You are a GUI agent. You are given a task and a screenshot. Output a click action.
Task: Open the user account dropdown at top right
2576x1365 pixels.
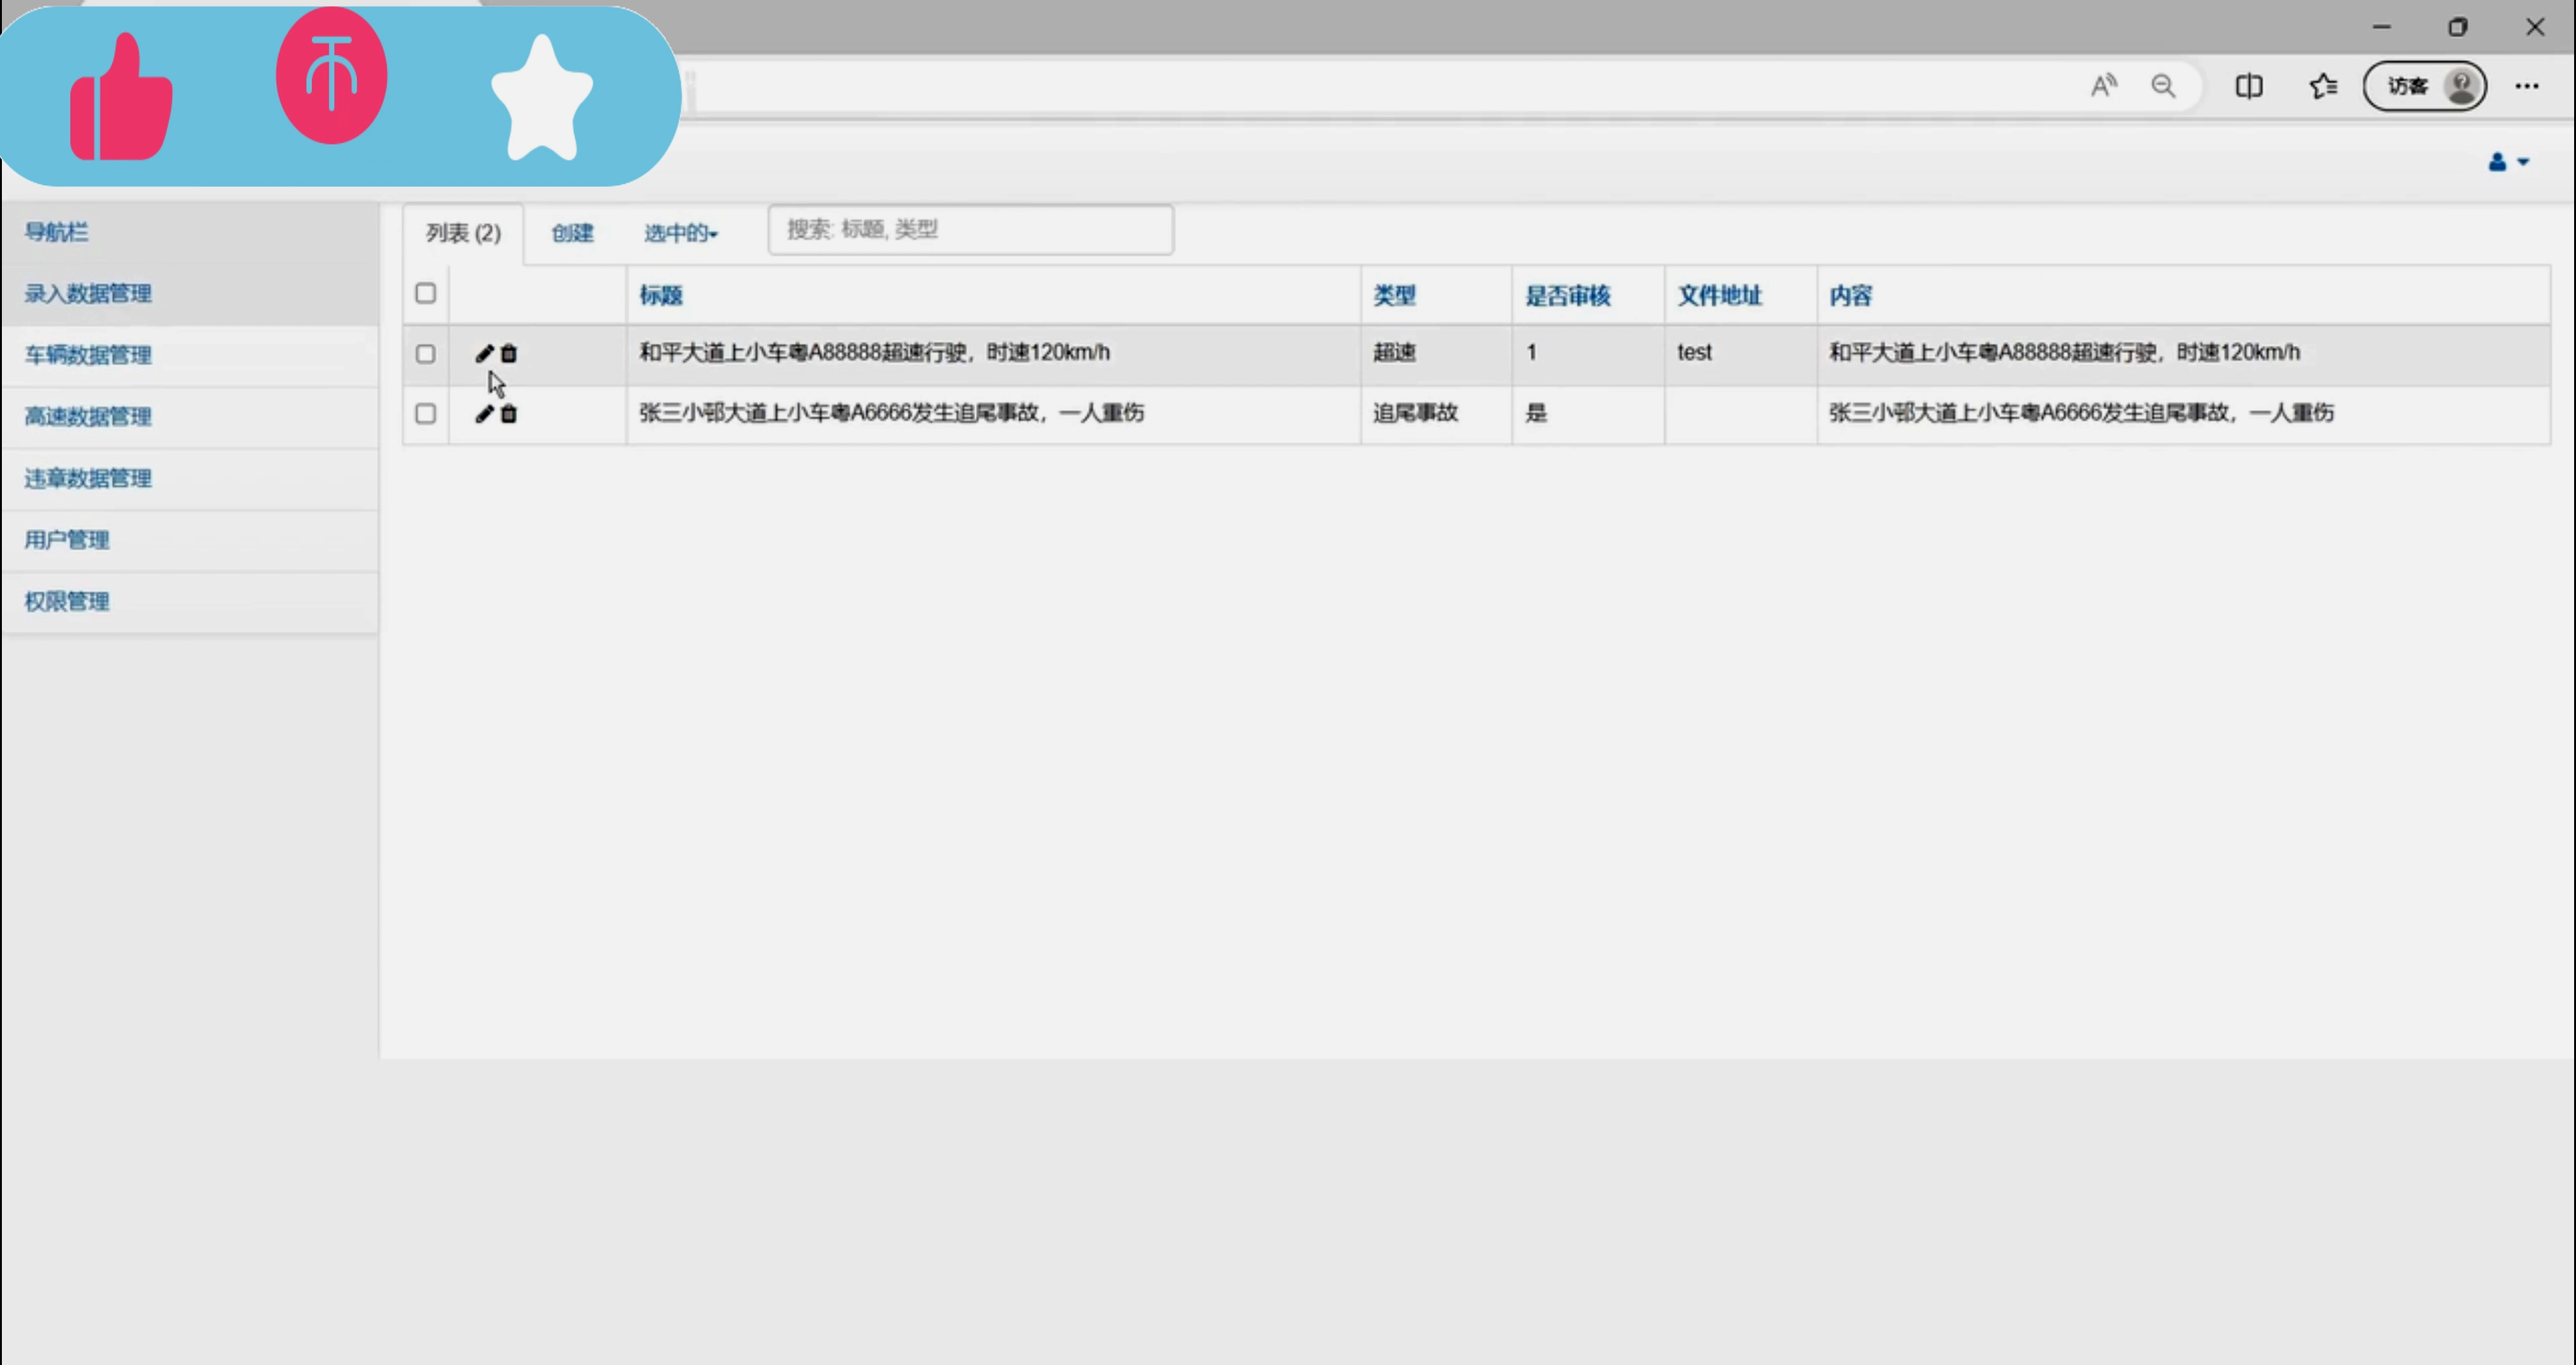click(x=2507, y=162)
